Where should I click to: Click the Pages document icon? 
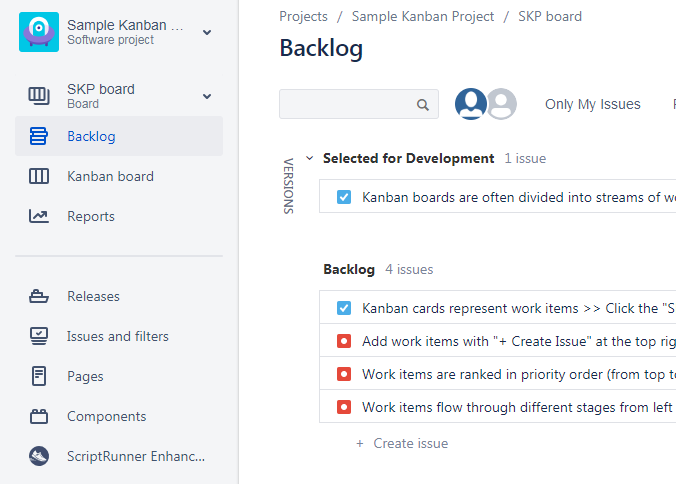point(39,376)
